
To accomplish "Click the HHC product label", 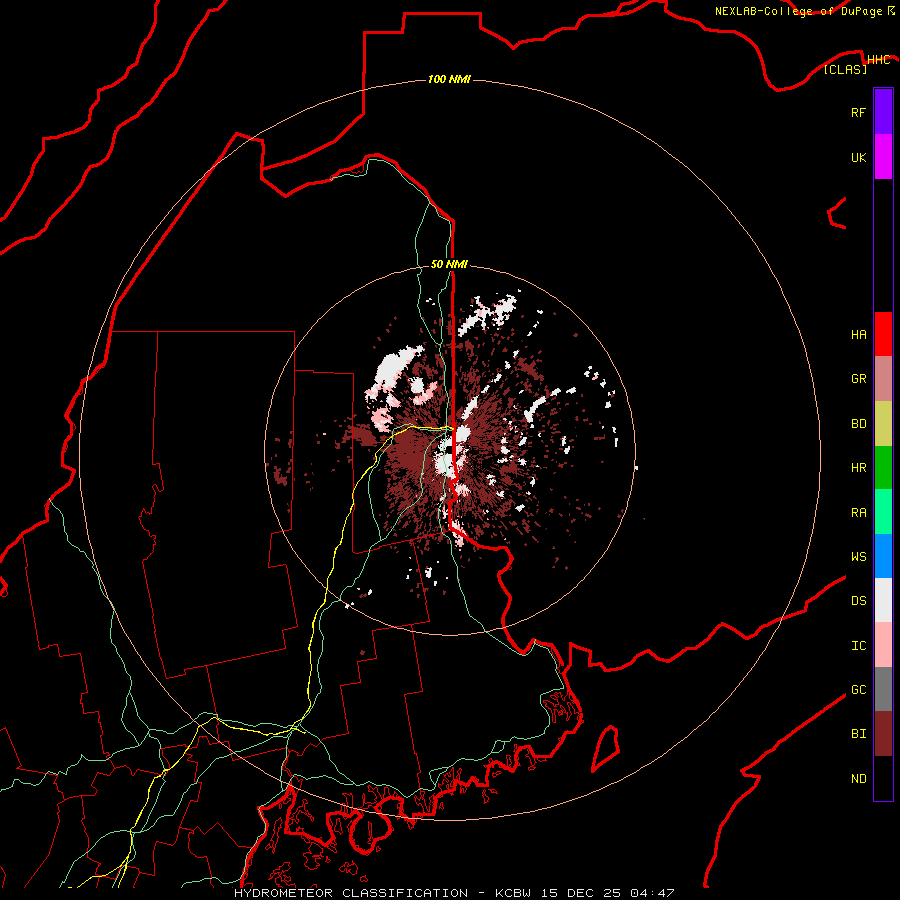I will (x=878, y=60).
